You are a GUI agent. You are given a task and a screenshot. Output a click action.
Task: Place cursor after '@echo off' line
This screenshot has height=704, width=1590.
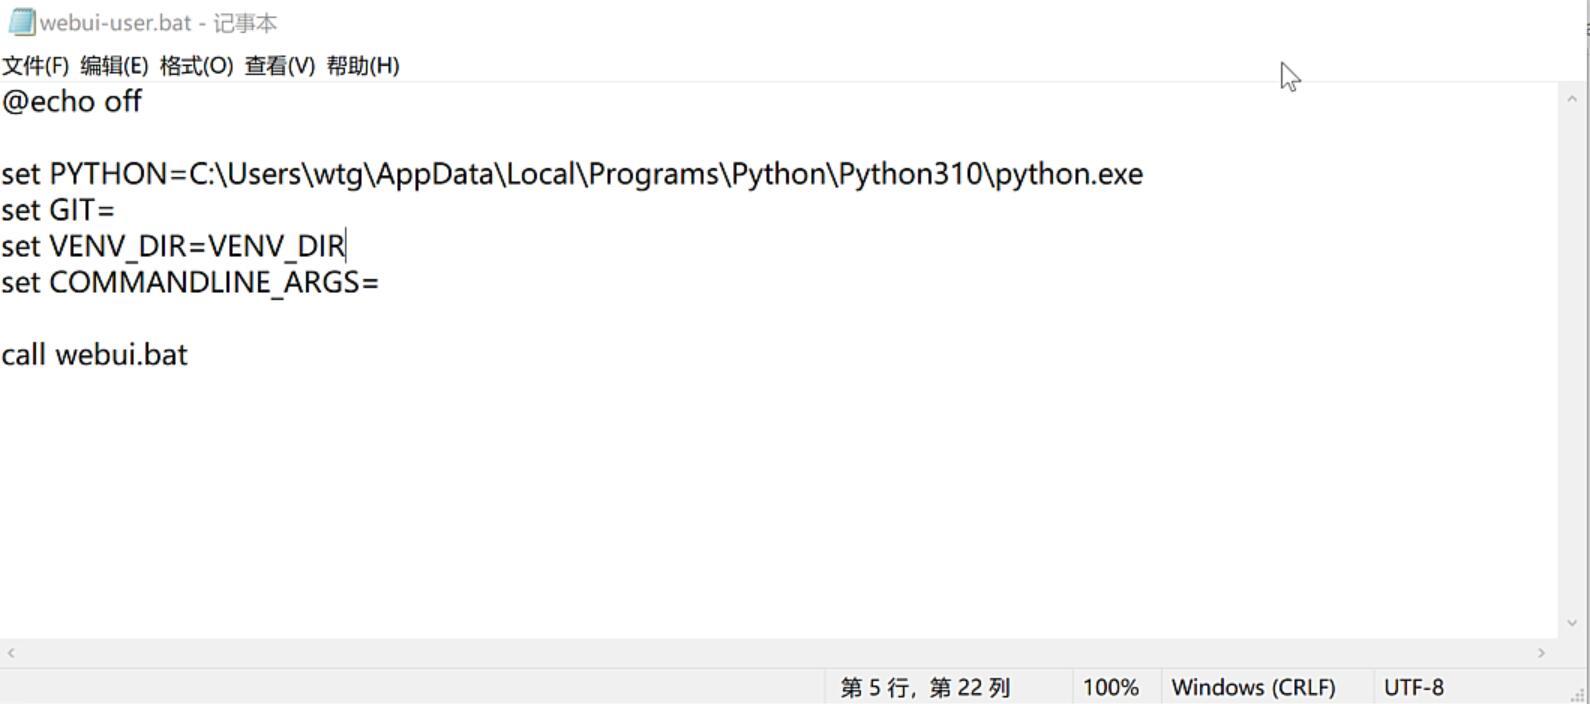pos(144,102)
